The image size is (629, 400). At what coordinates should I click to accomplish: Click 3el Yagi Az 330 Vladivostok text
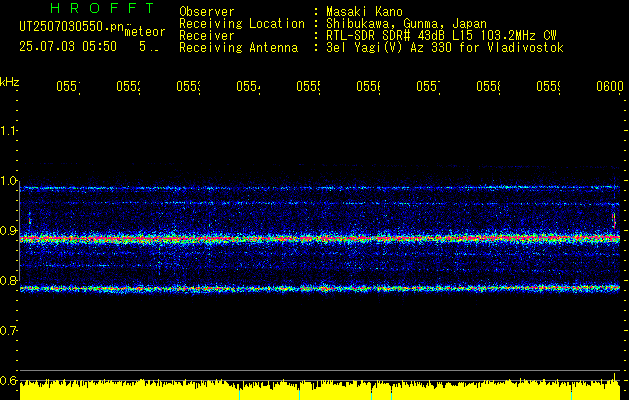[445, 48]
